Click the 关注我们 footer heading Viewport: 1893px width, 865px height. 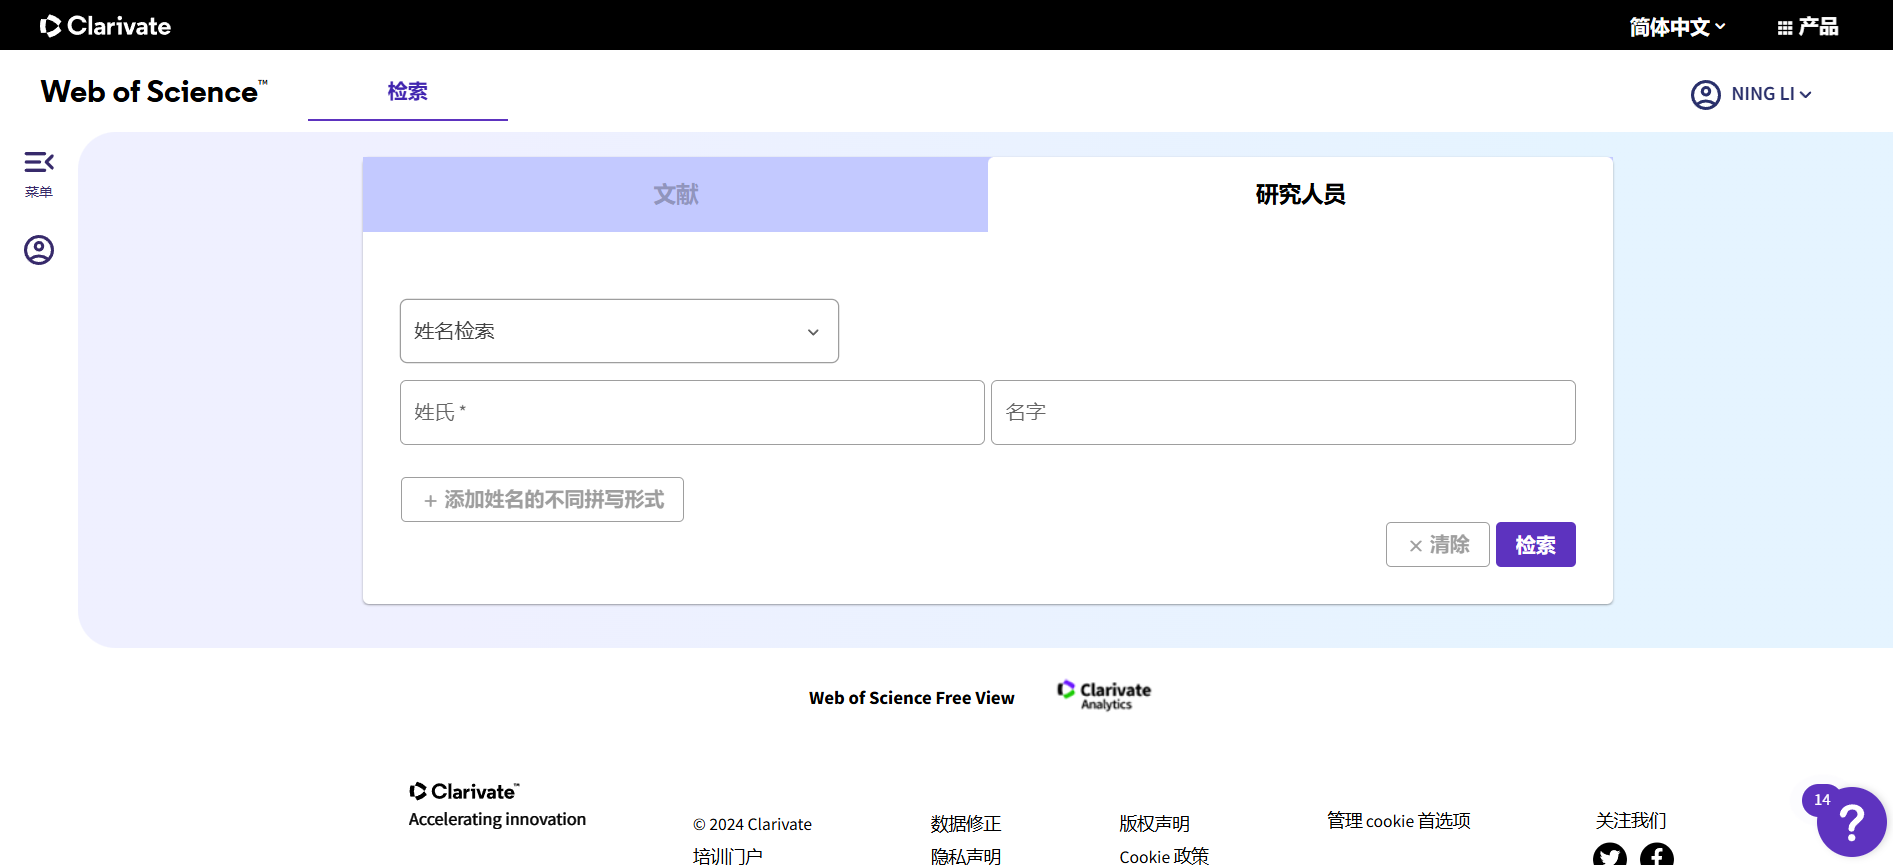[x=1630, y=821]
